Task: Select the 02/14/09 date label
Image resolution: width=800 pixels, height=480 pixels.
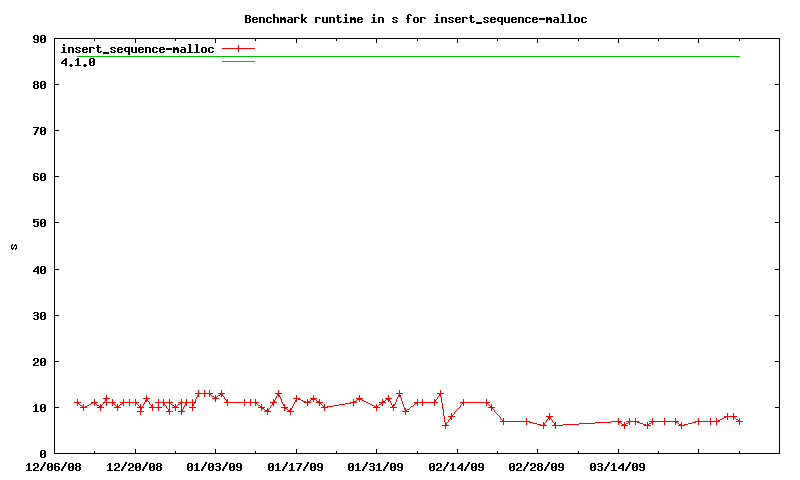Action: [x=457, y=466]
